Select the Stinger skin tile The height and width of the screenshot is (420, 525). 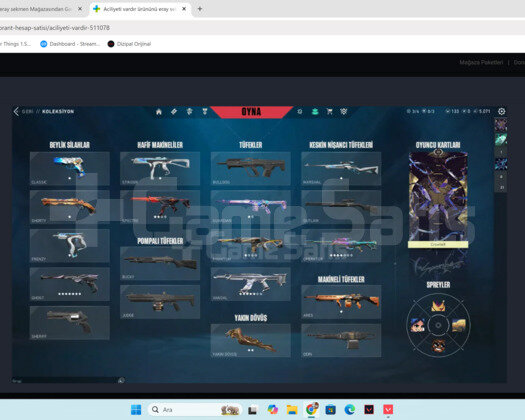point(160,168)
